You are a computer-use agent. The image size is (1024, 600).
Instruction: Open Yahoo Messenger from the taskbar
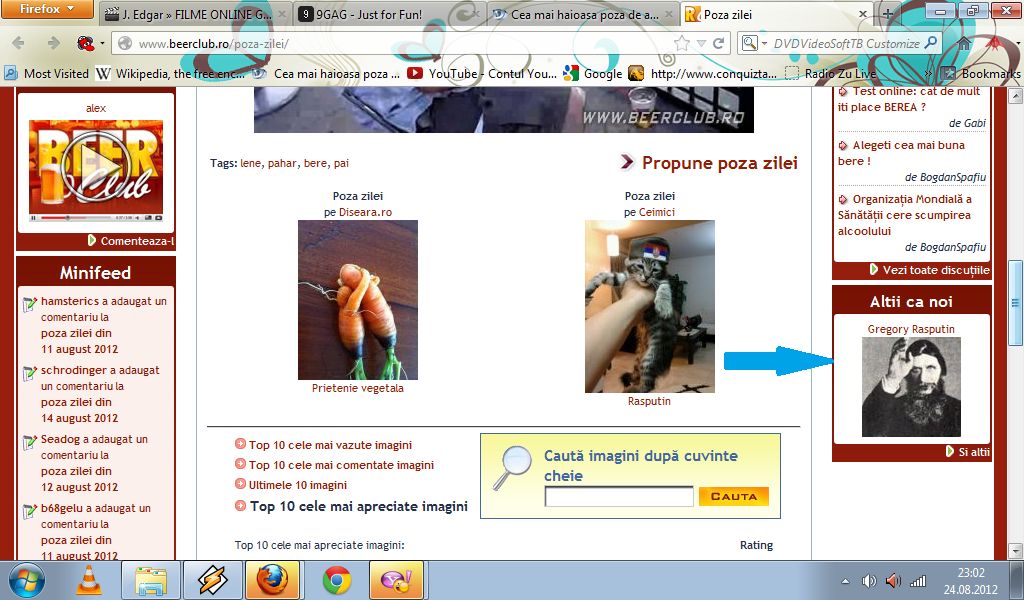[x=396, y=580]
